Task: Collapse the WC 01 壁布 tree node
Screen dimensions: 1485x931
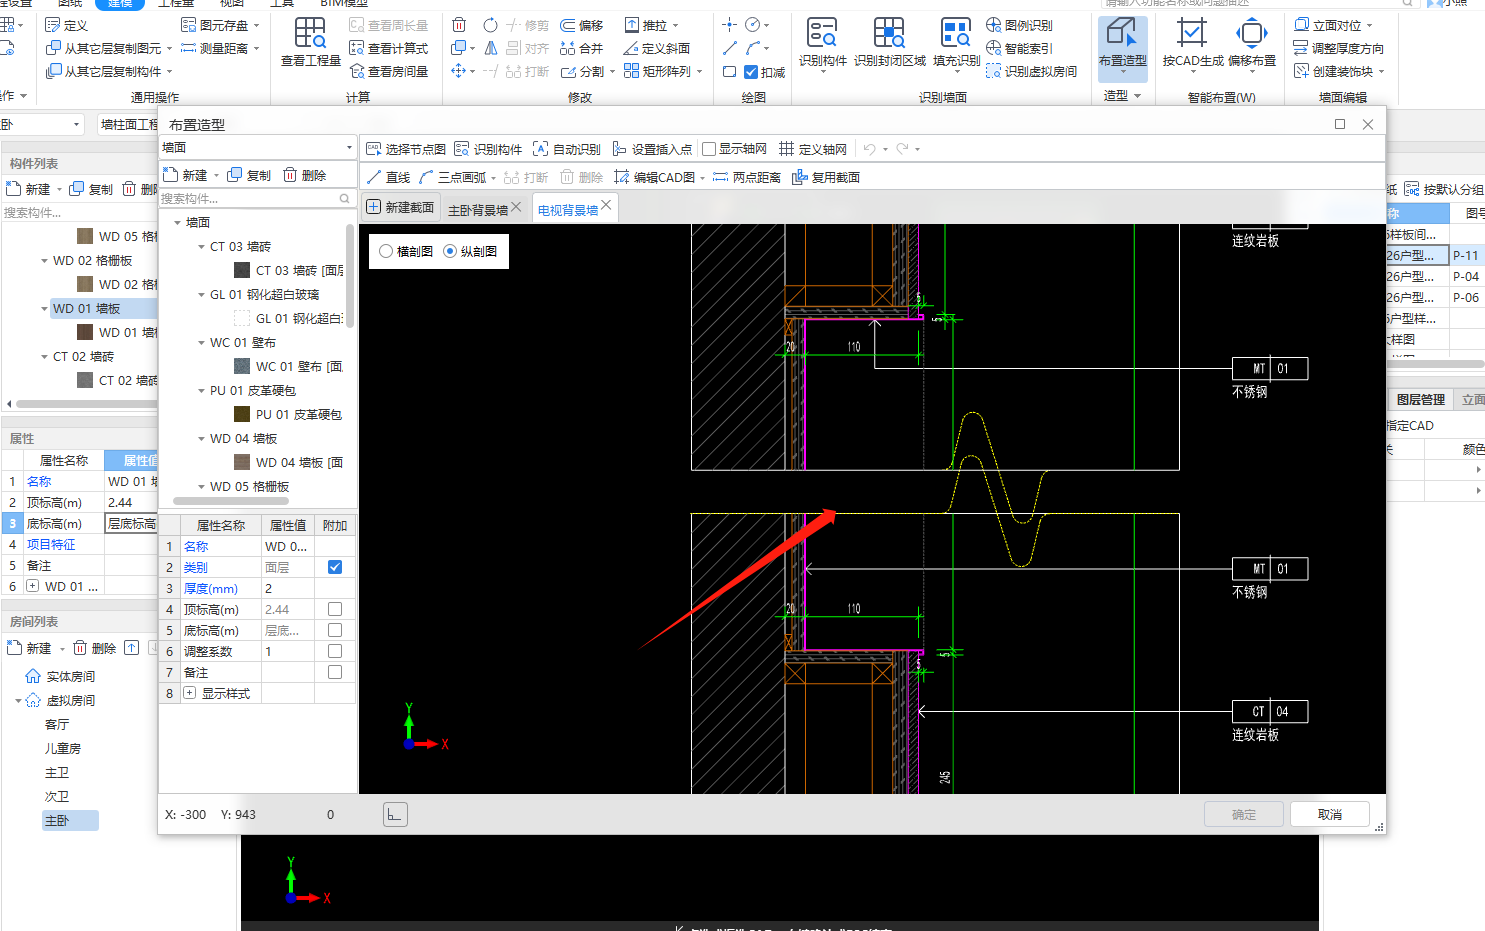Action: tap(201, 342)
